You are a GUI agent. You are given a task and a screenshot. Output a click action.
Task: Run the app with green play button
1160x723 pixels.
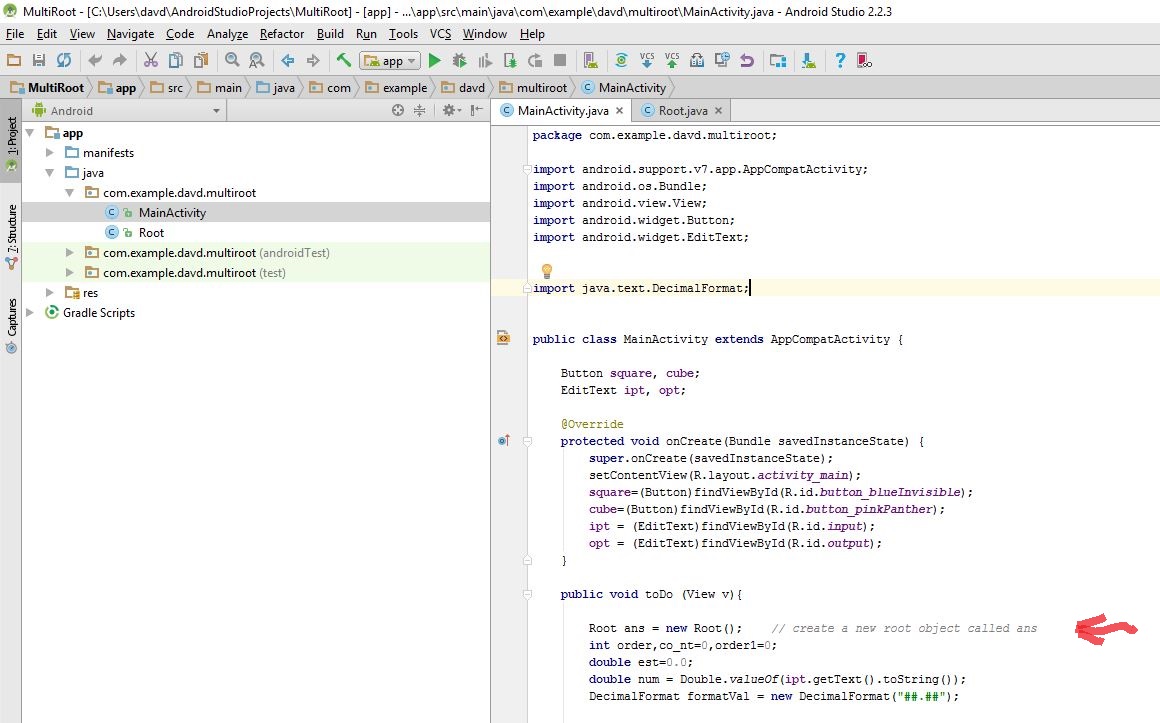[x=435, y=61]
